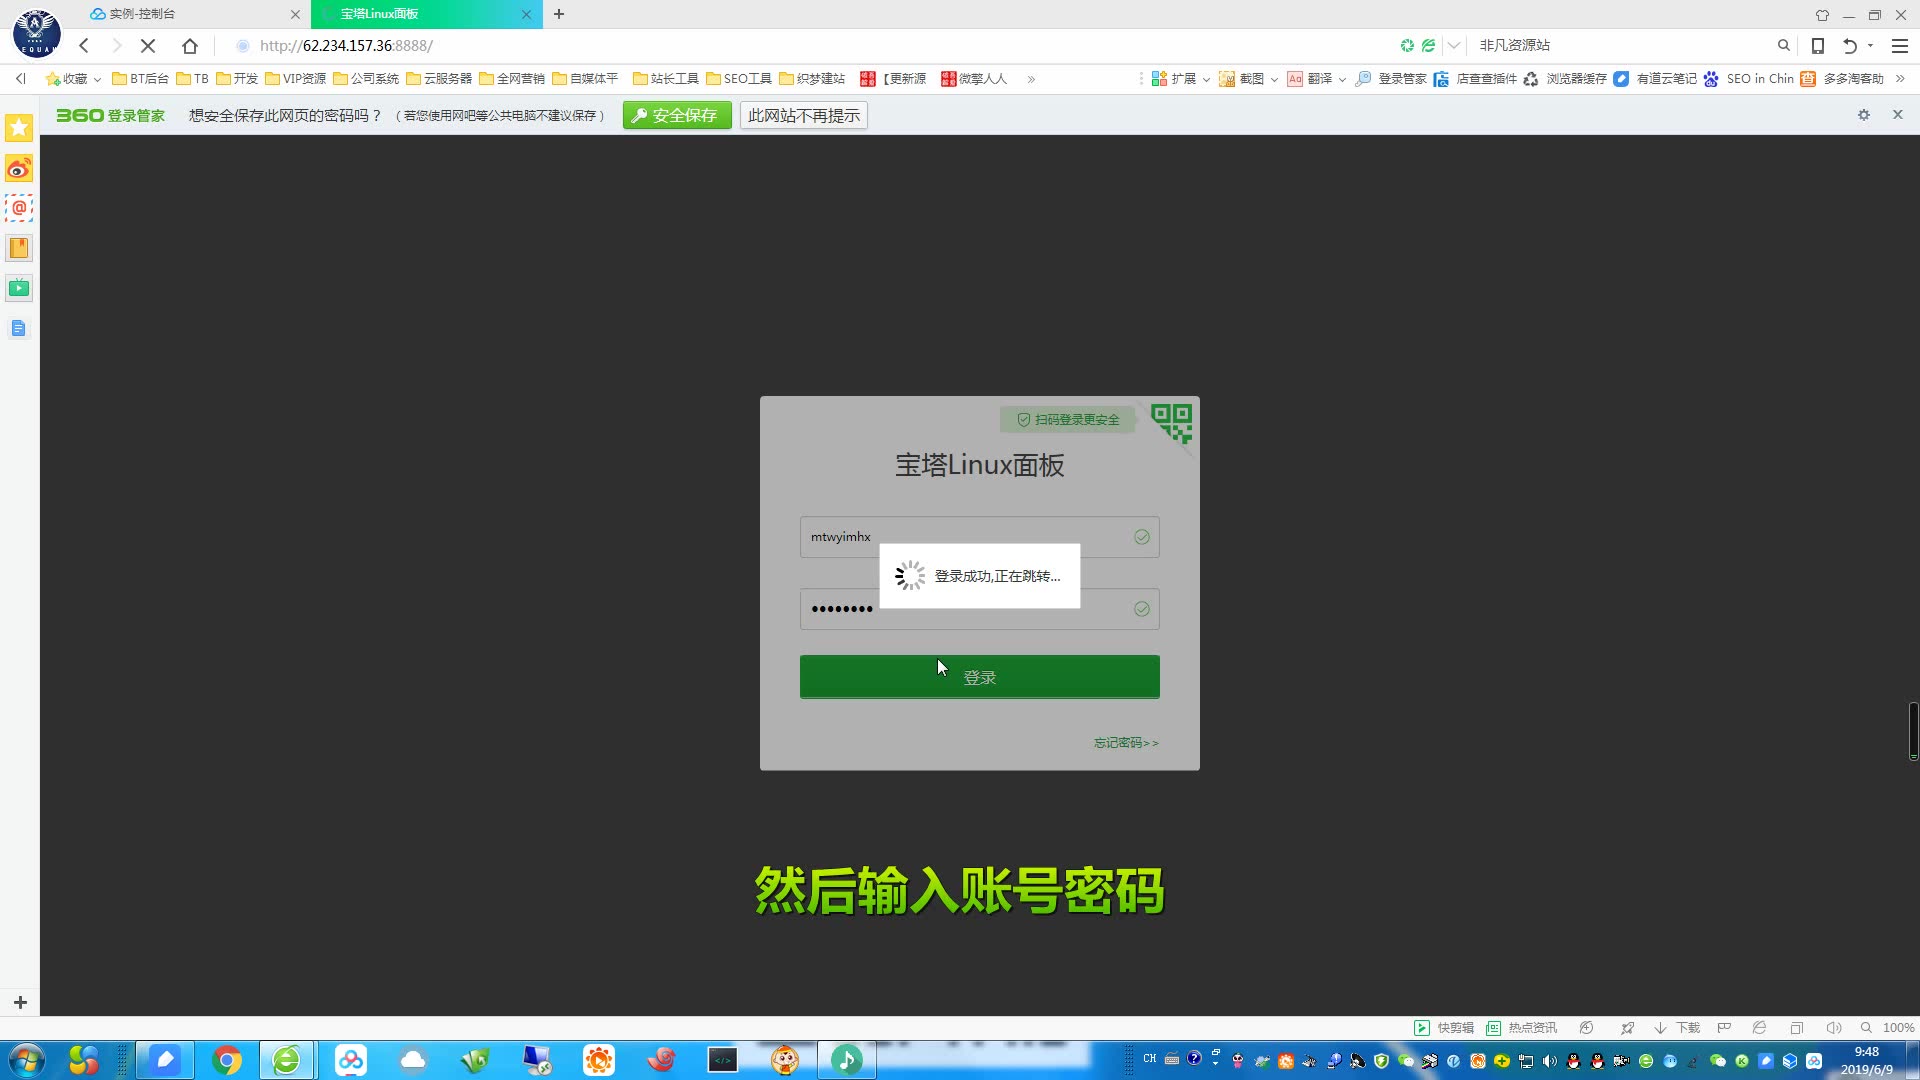Expand the 更多 toolbar overflow chevron
The image size is (1920, 1080).
tap(1033, 78)
